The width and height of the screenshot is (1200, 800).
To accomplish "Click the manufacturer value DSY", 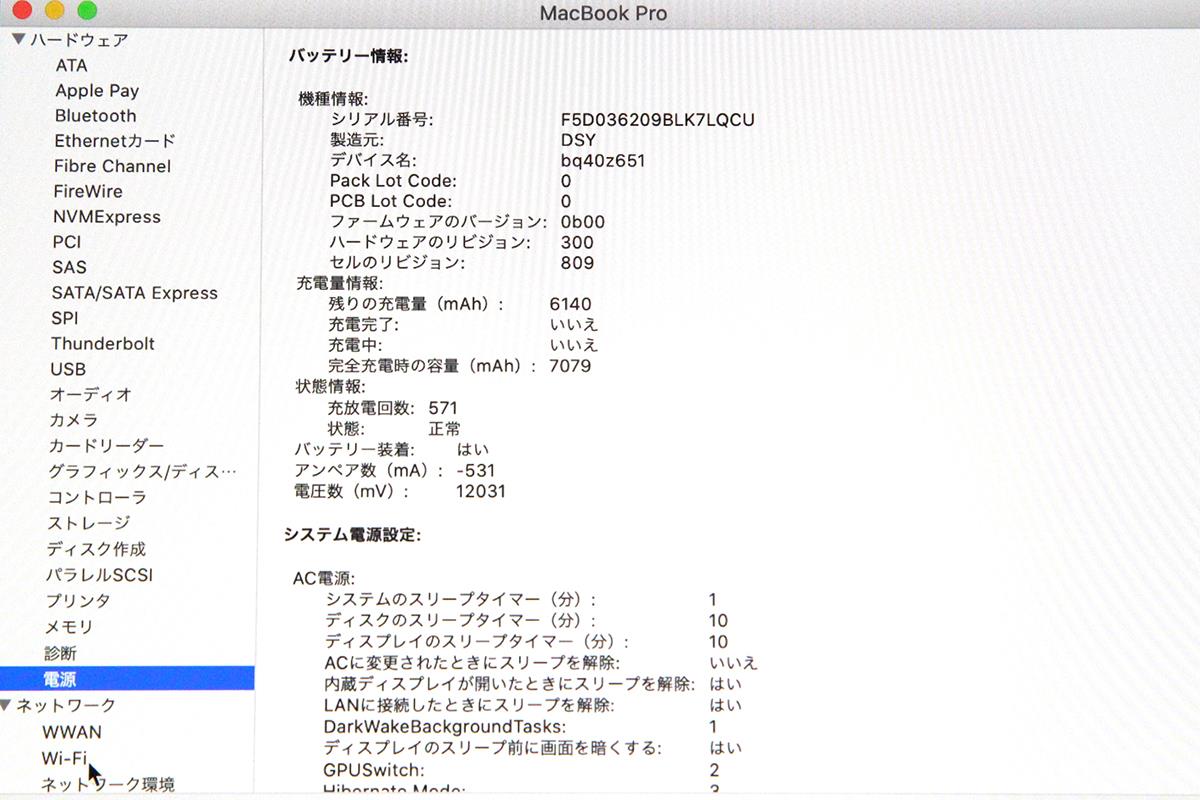I will [x=578, y=140].
